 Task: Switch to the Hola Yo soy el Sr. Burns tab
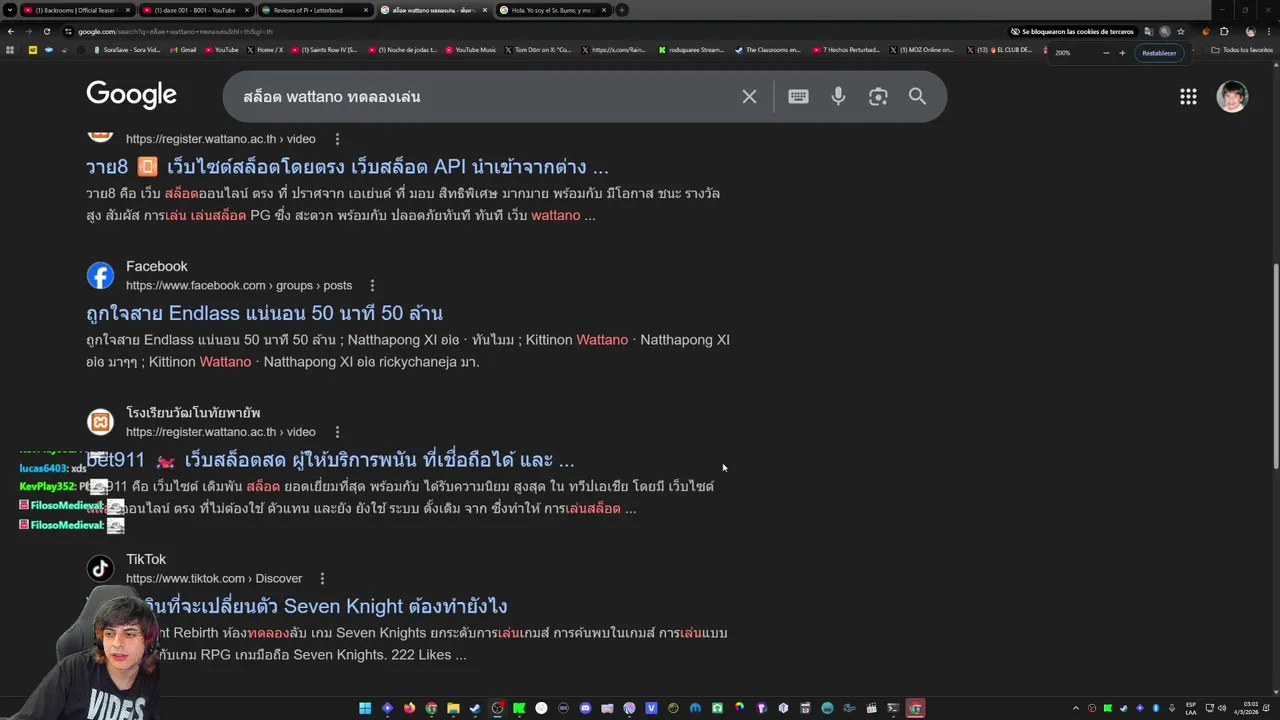coord(552,10)
